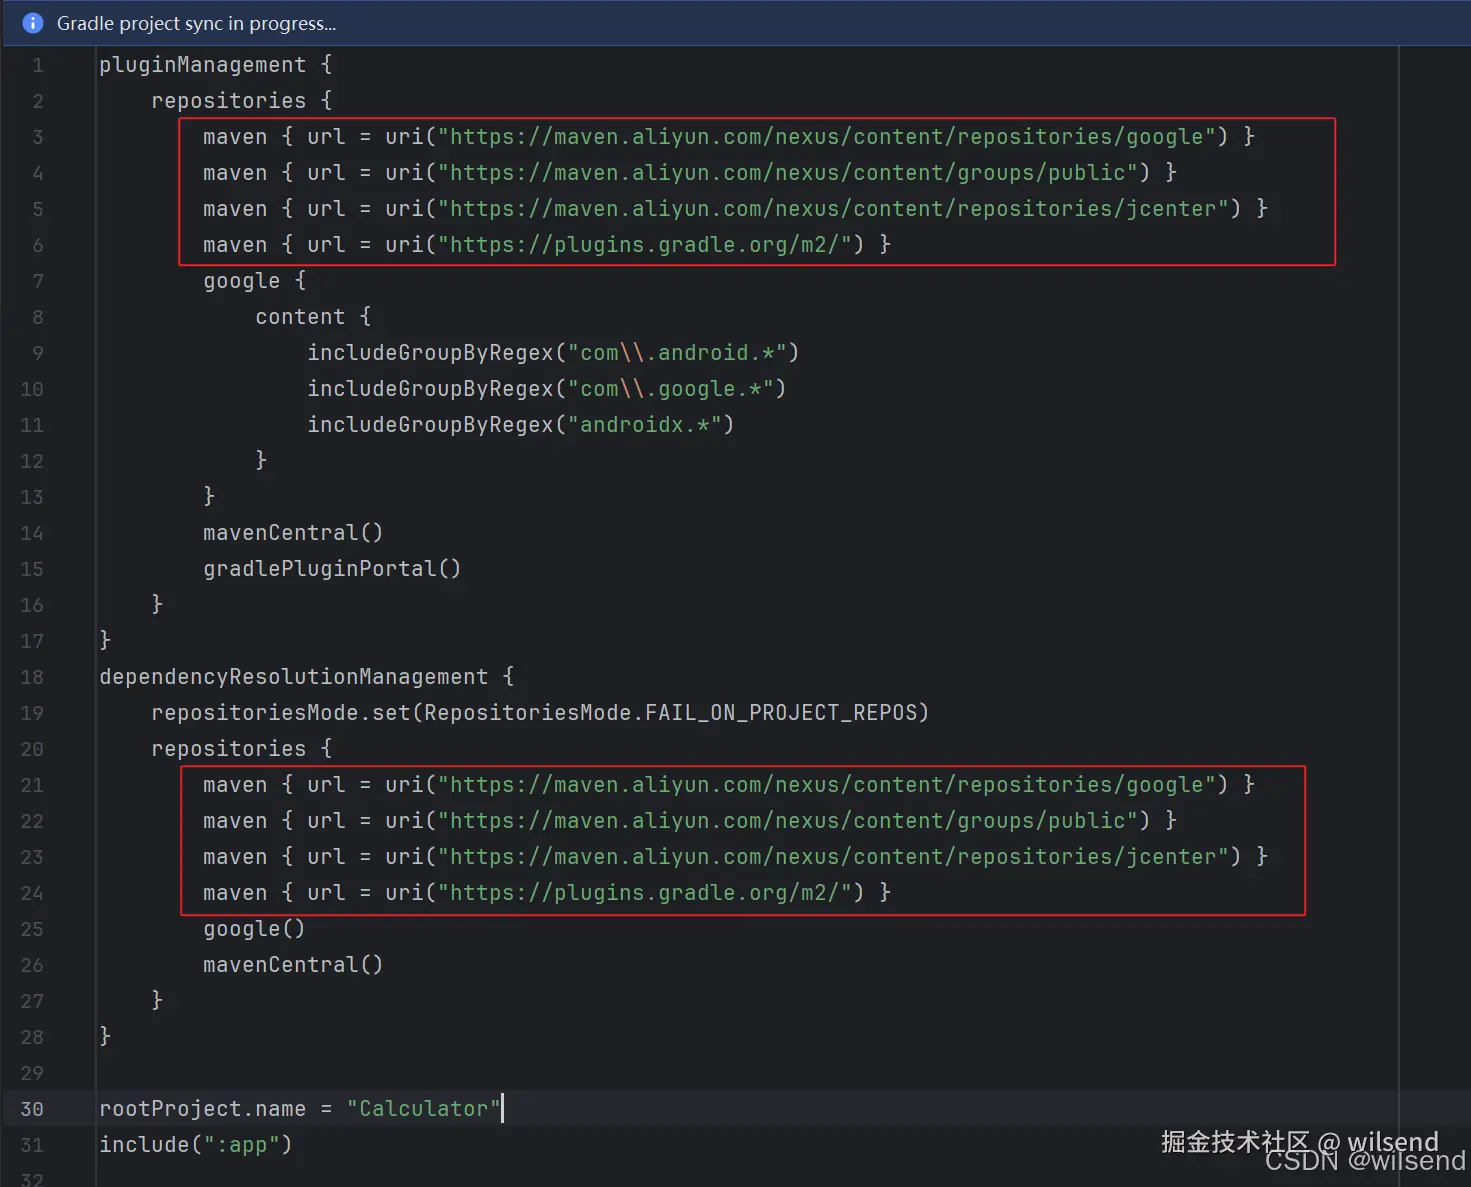Click the include(":app") statement
This screenshot has height=1187, width=1471.
(195, 1145)
